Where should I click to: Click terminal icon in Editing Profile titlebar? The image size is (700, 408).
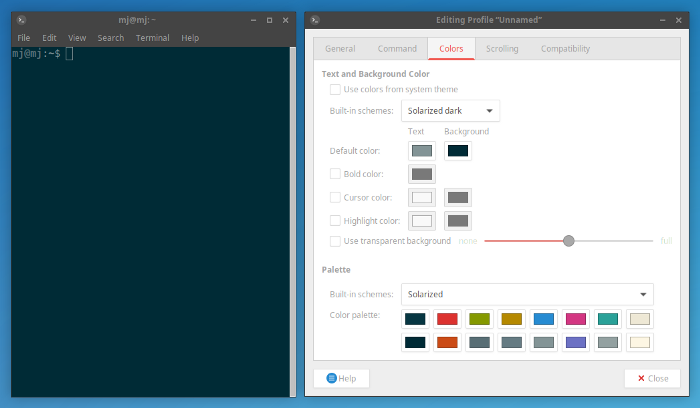coord(315,20)
